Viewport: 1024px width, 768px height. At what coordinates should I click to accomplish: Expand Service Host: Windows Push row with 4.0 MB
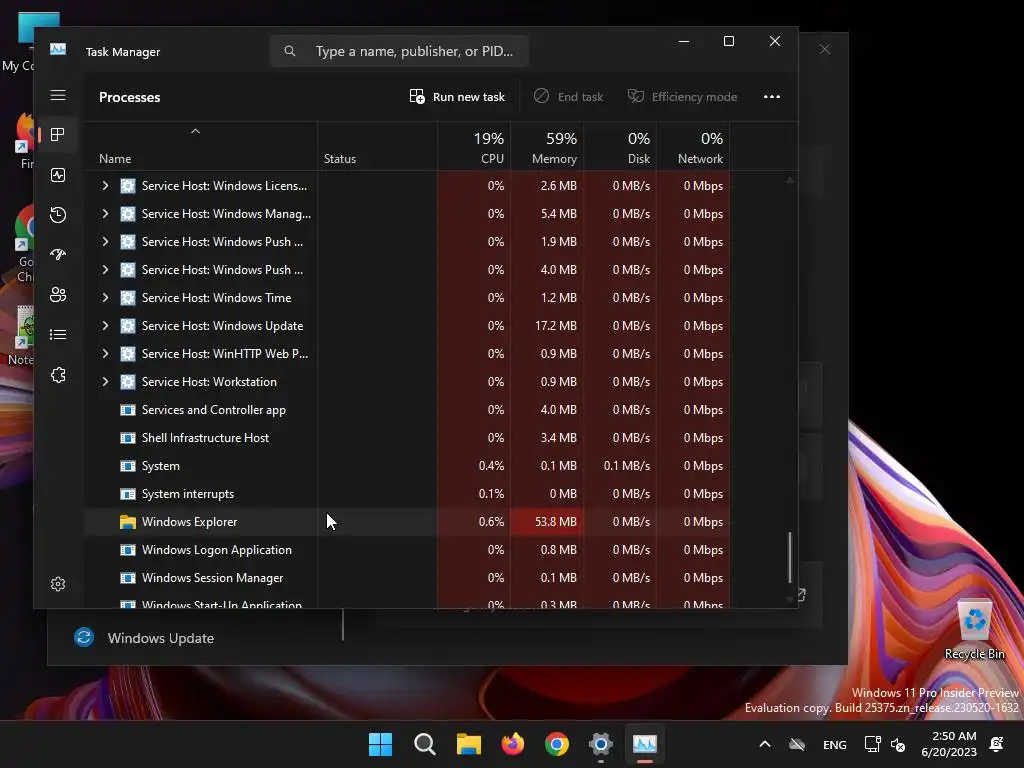click(x=105, y=270)
